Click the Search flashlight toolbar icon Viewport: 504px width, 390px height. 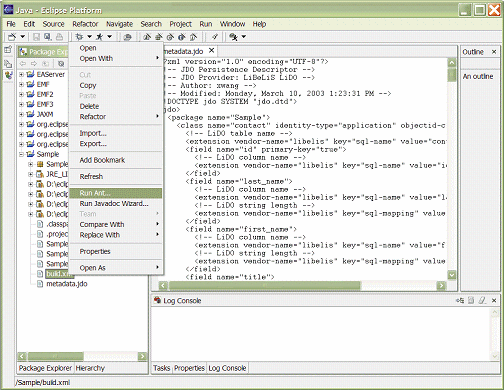click(234, 37)
